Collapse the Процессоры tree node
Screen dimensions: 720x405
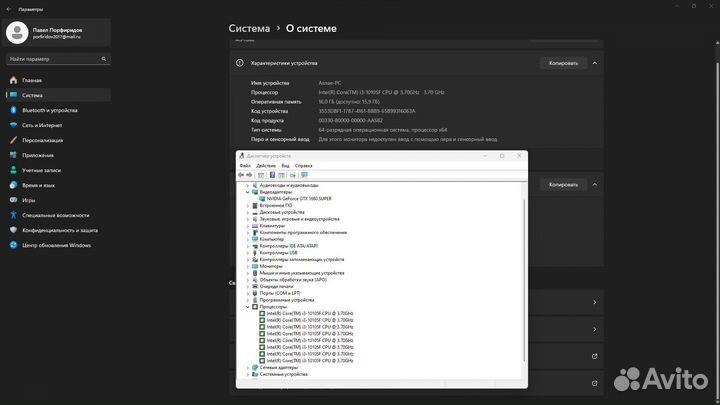247,307
